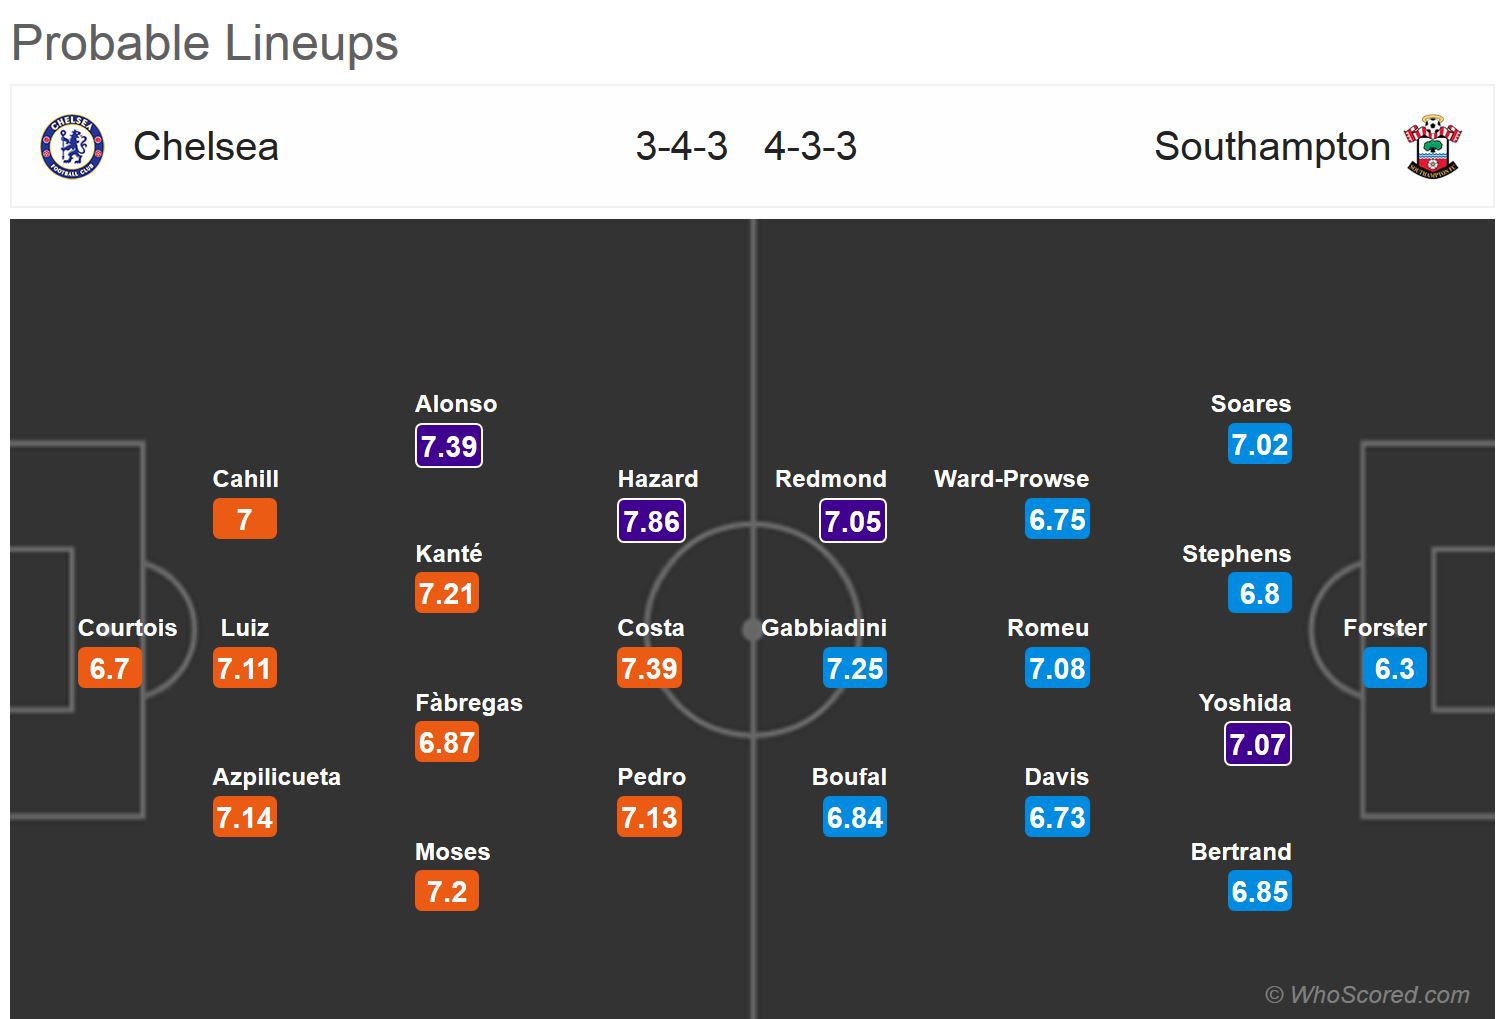Open the Azpilicueta player name
Image resolution: width=1499 pixels, height=1019 pixels.
(x=277, y=777)
